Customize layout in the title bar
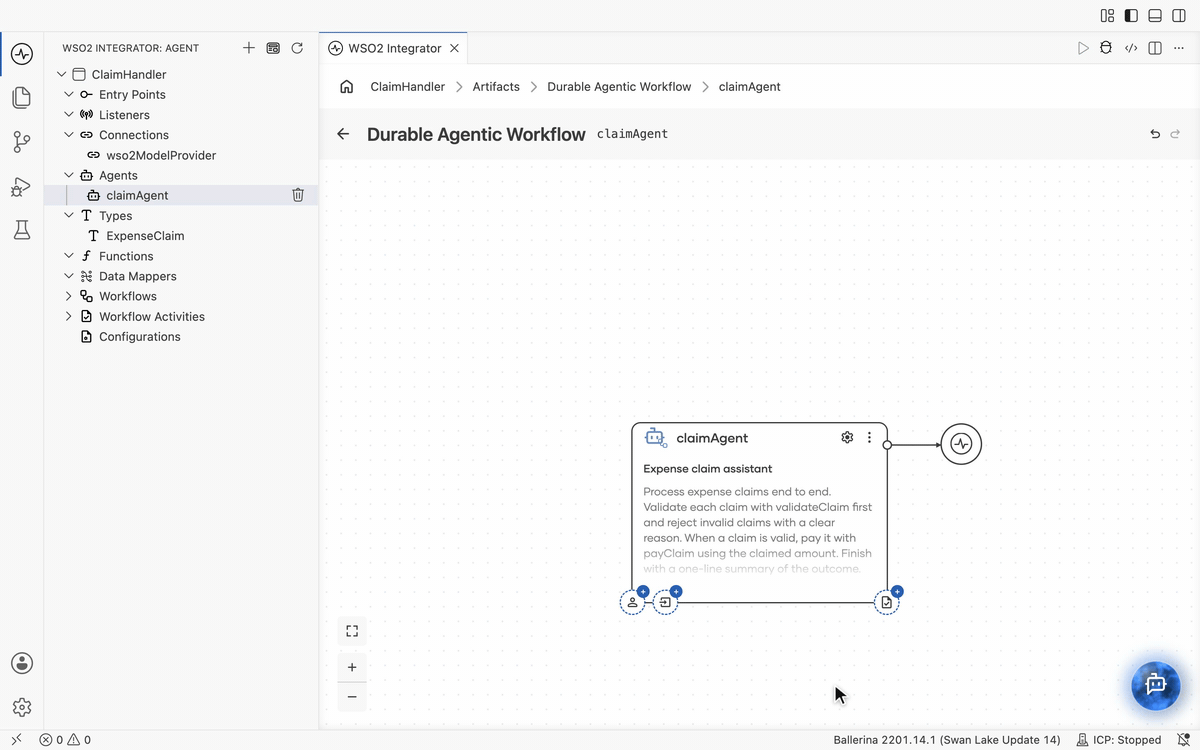 pyautogui.click(x=1107, y=15)
